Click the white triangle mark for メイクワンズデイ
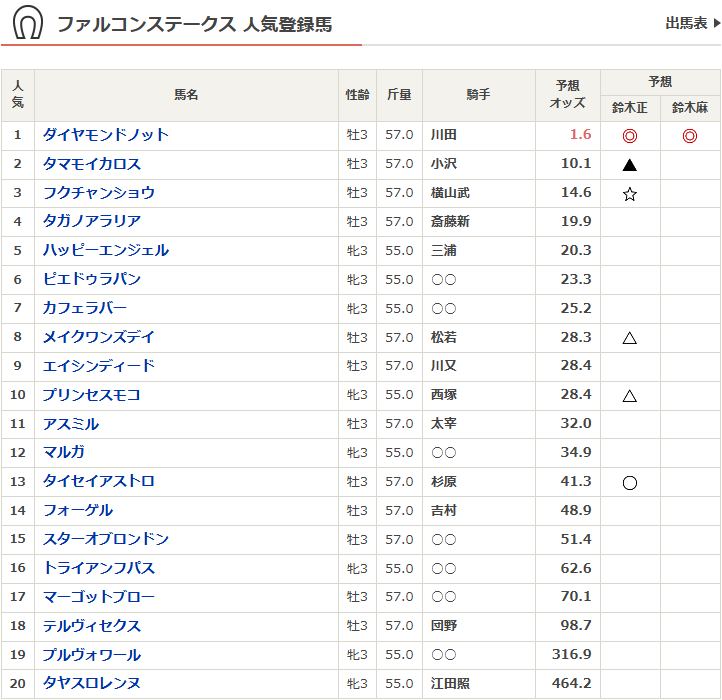 tap(630, 338)
